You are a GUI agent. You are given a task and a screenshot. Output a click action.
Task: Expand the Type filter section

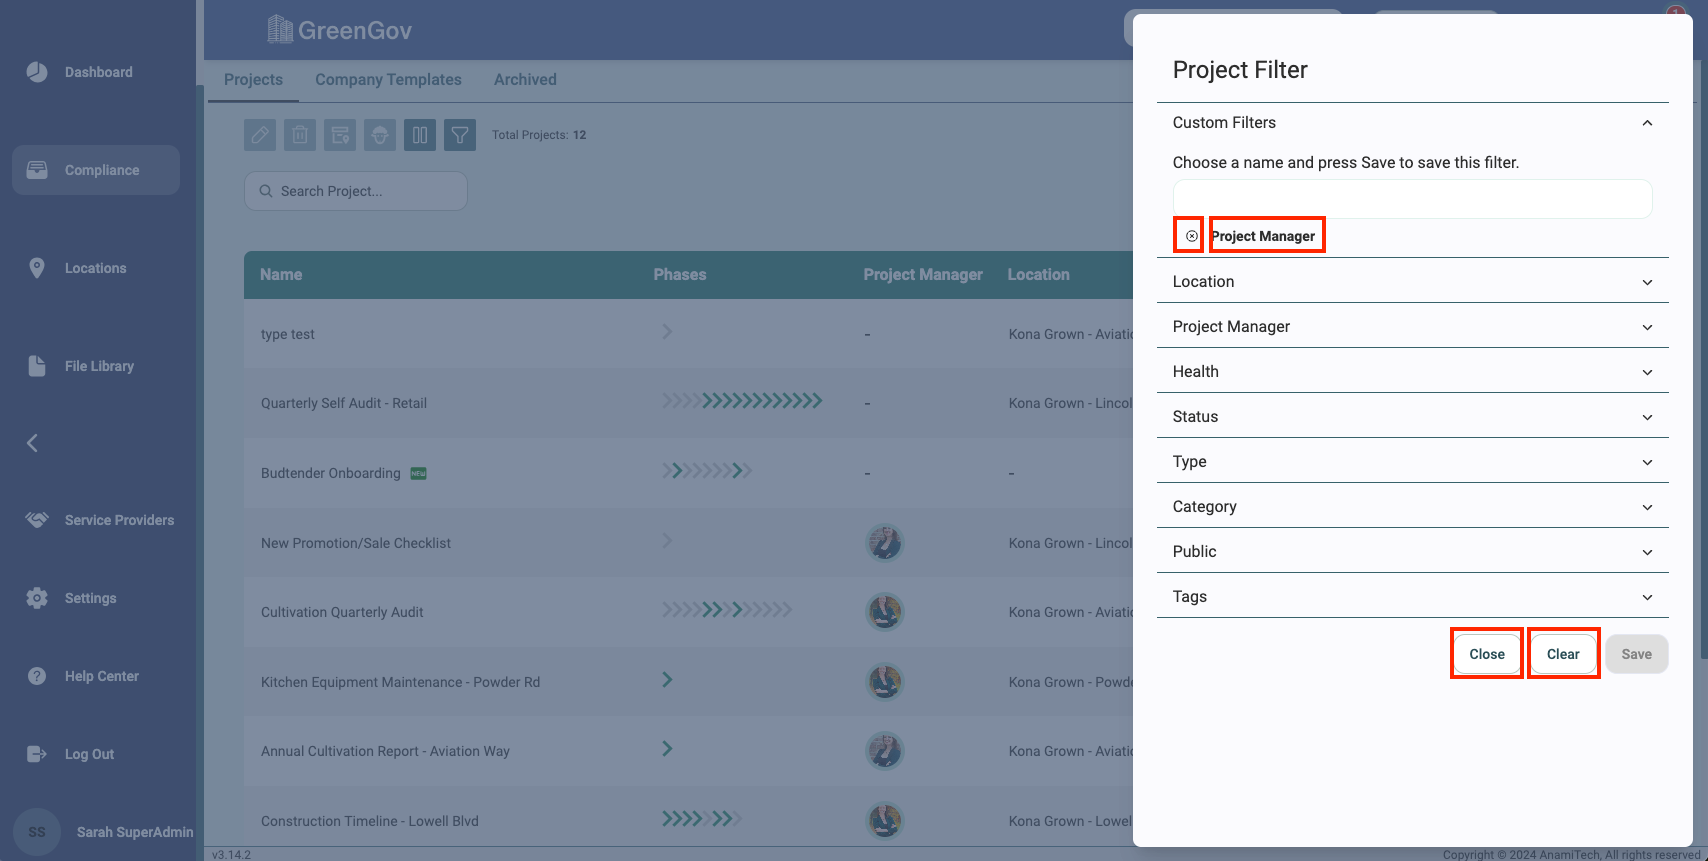tap(1413, 461)
